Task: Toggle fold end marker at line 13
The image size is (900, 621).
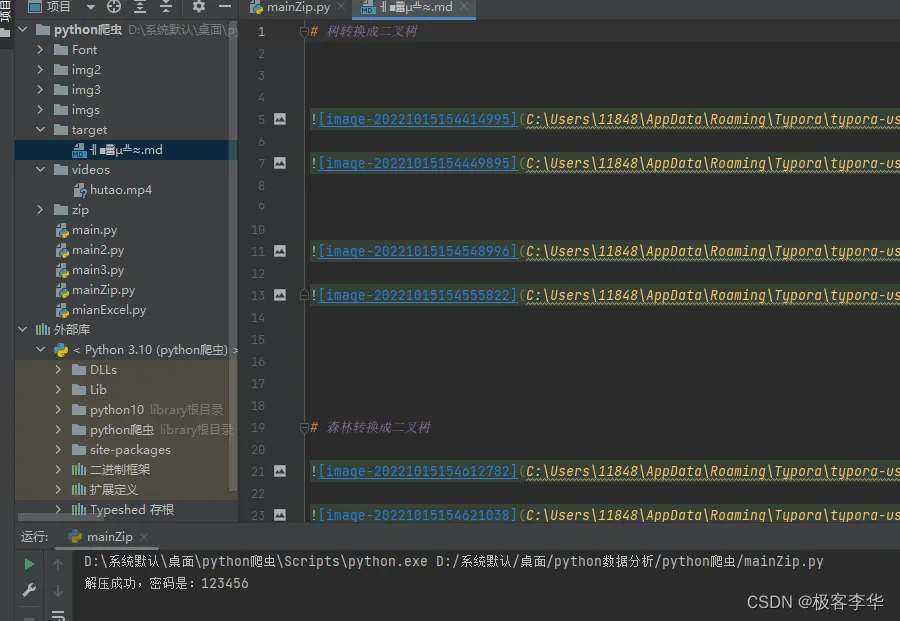Action: coord(304,295)
